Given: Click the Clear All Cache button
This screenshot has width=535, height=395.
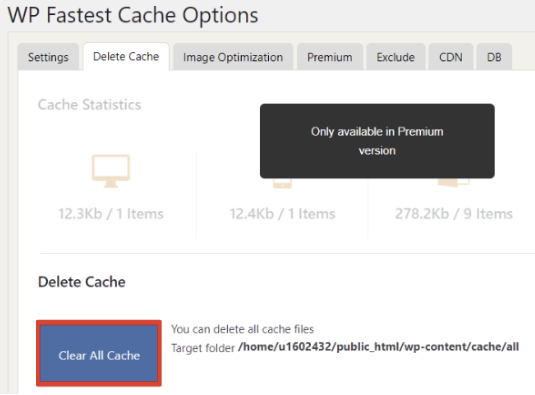Looking at the screenshot, I should 99,353.
